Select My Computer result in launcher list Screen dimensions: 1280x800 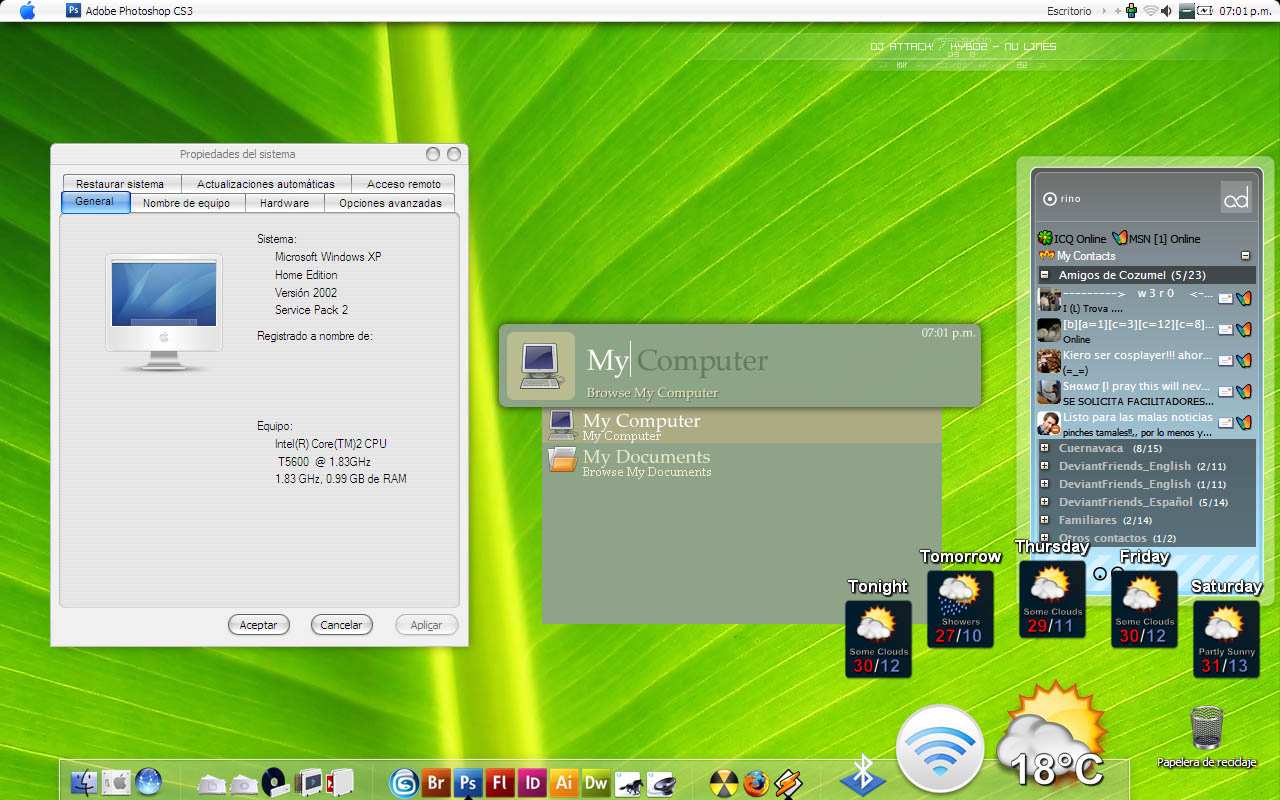(x=742, y=426)
